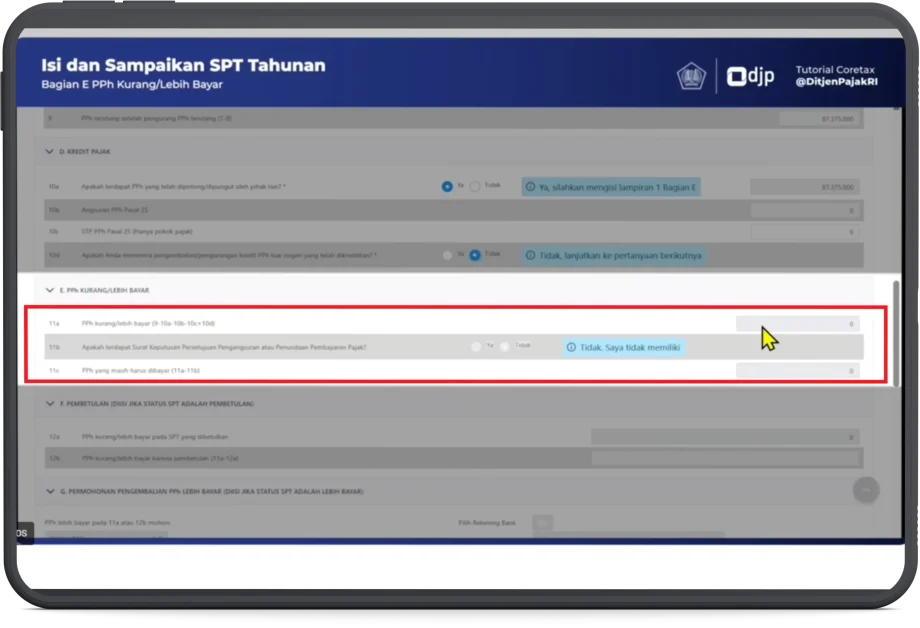Collapse the F. Pembetulan section

[x=48, y=403]
